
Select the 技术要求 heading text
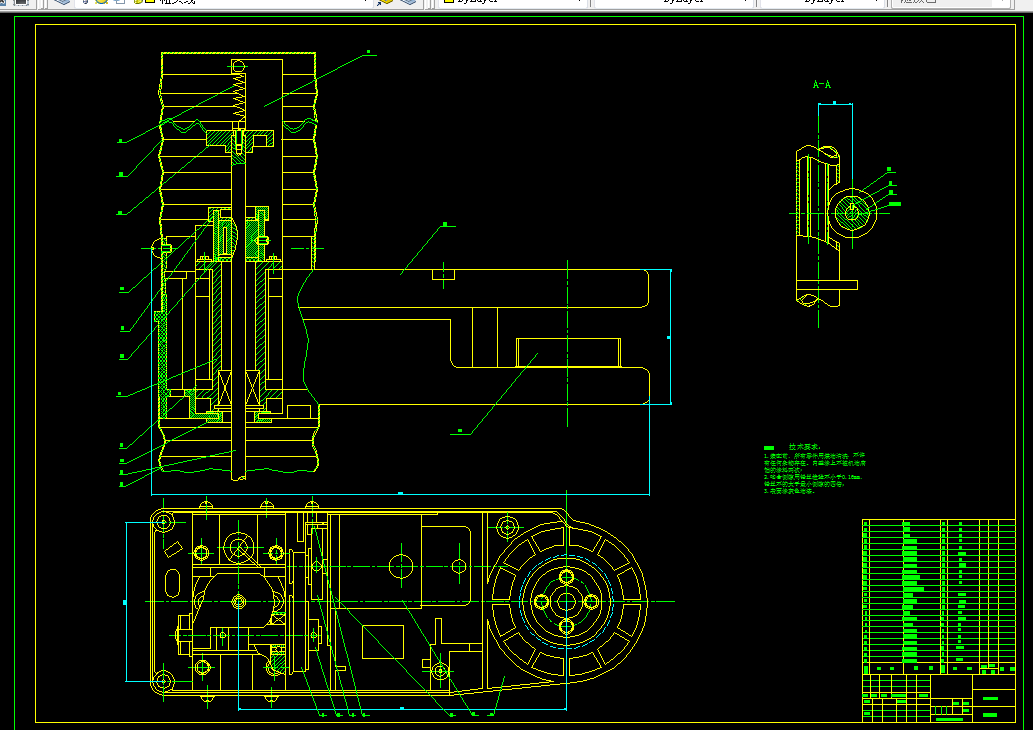804,447
